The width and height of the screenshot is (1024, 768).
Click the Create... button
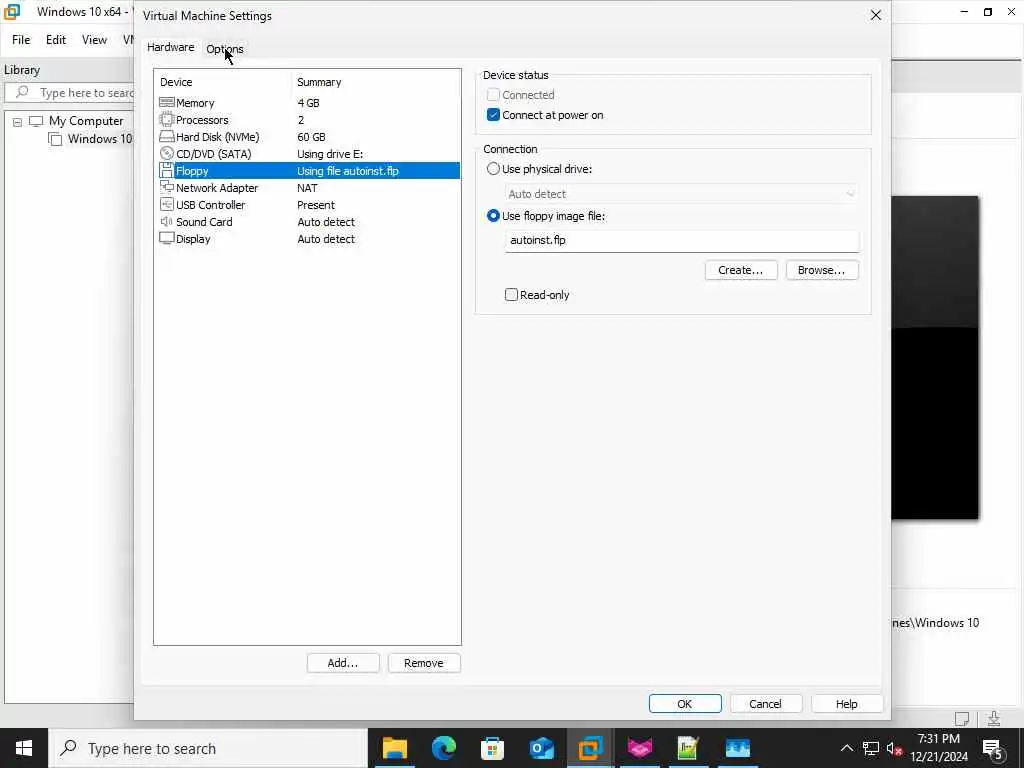coord(741,270)
